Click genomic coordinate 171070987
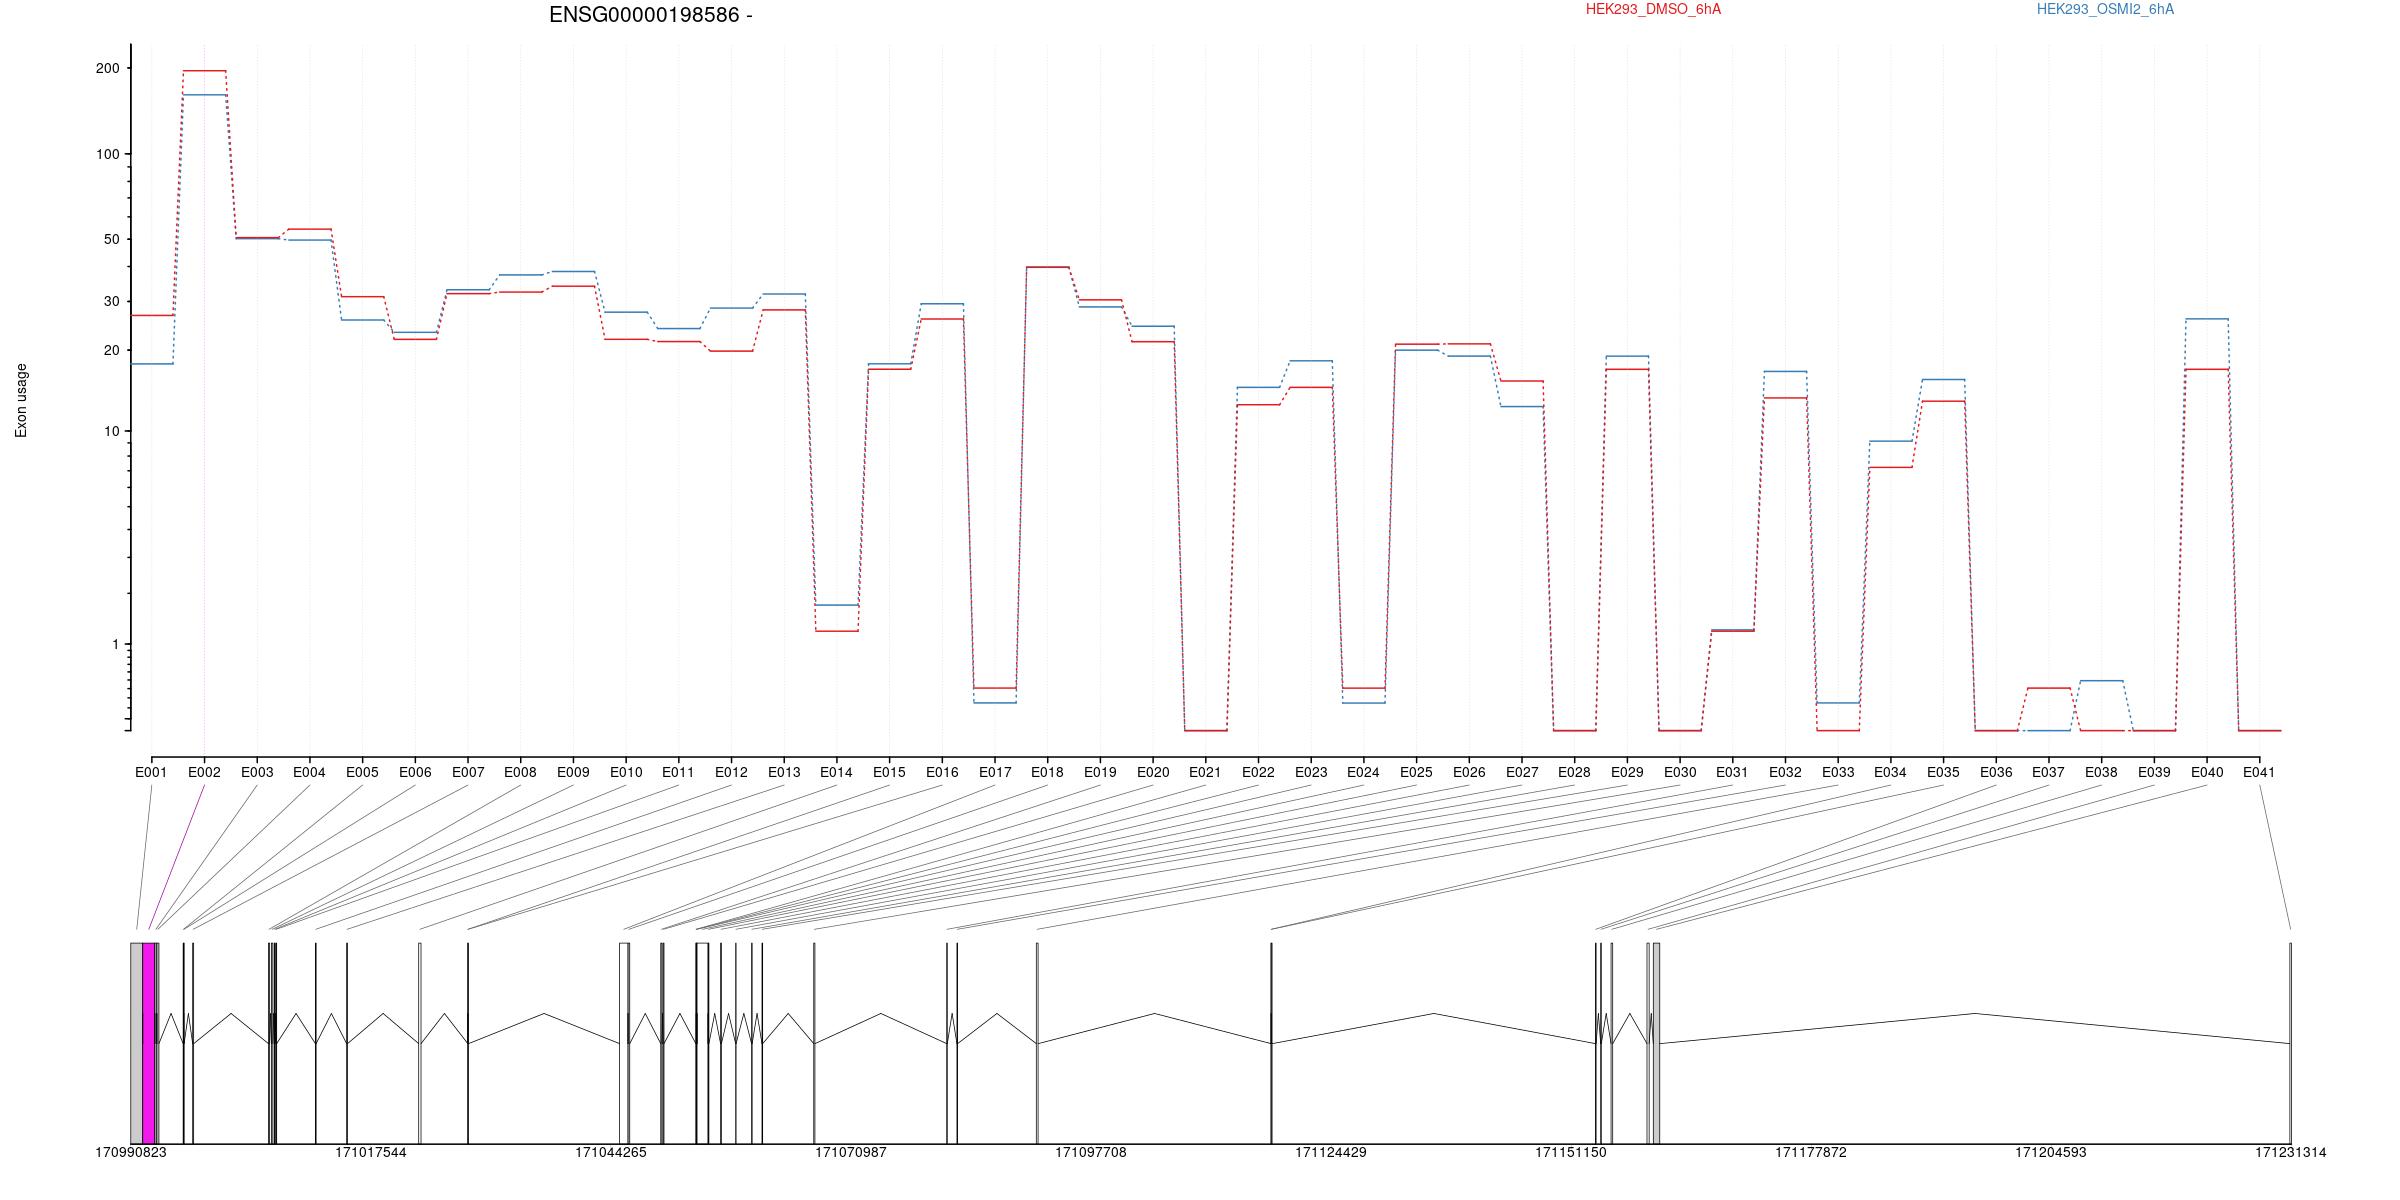 851,1152
